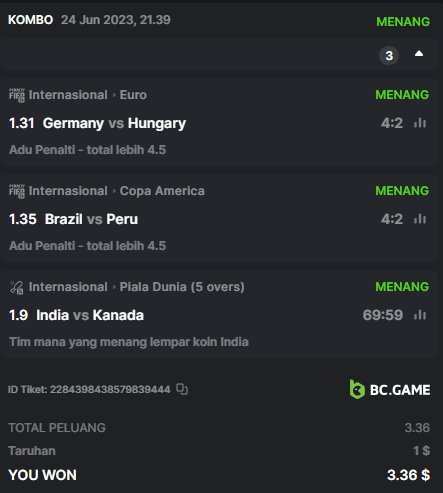Open the Copa America league link
The height and width of the screenshot is (493, 443).
(162, 191)
